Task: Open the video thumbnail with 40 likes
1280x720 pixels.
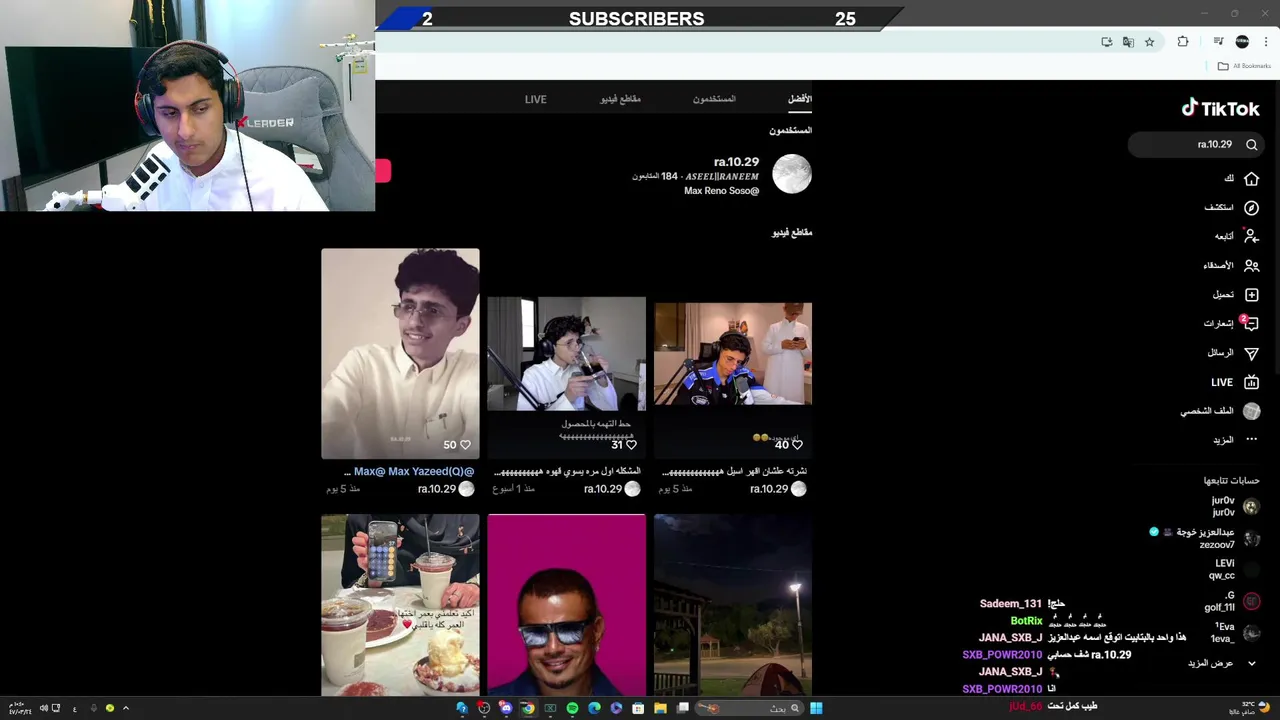Action: pyautogui.click(x=733, y=353)
